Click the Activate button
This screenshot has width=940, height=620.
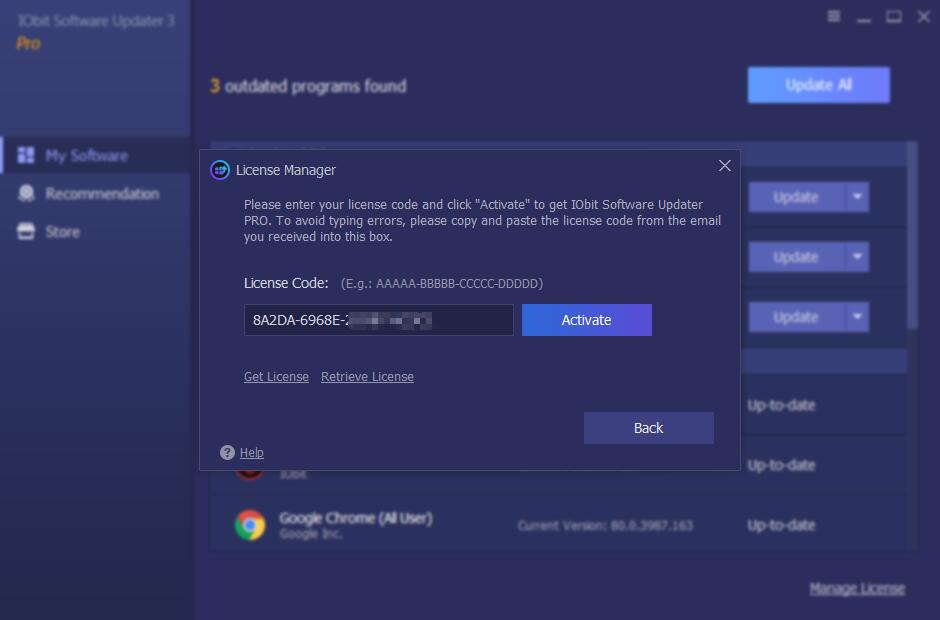click(x=586, y=320)
